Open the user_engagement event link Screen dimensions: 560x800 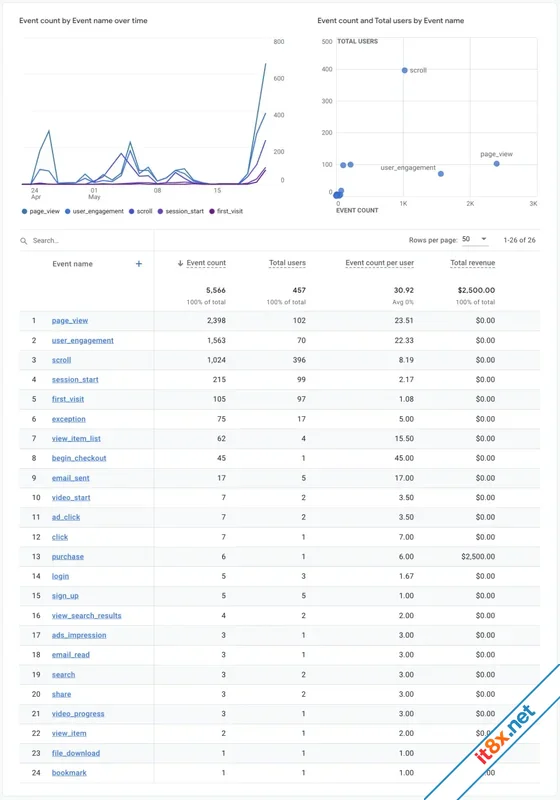click(x=83, y=340)
